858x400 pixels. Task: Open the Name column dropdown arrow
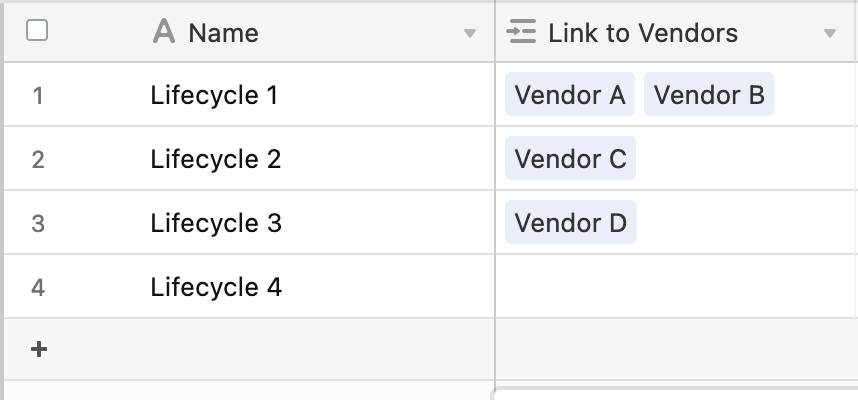point(469,33)
